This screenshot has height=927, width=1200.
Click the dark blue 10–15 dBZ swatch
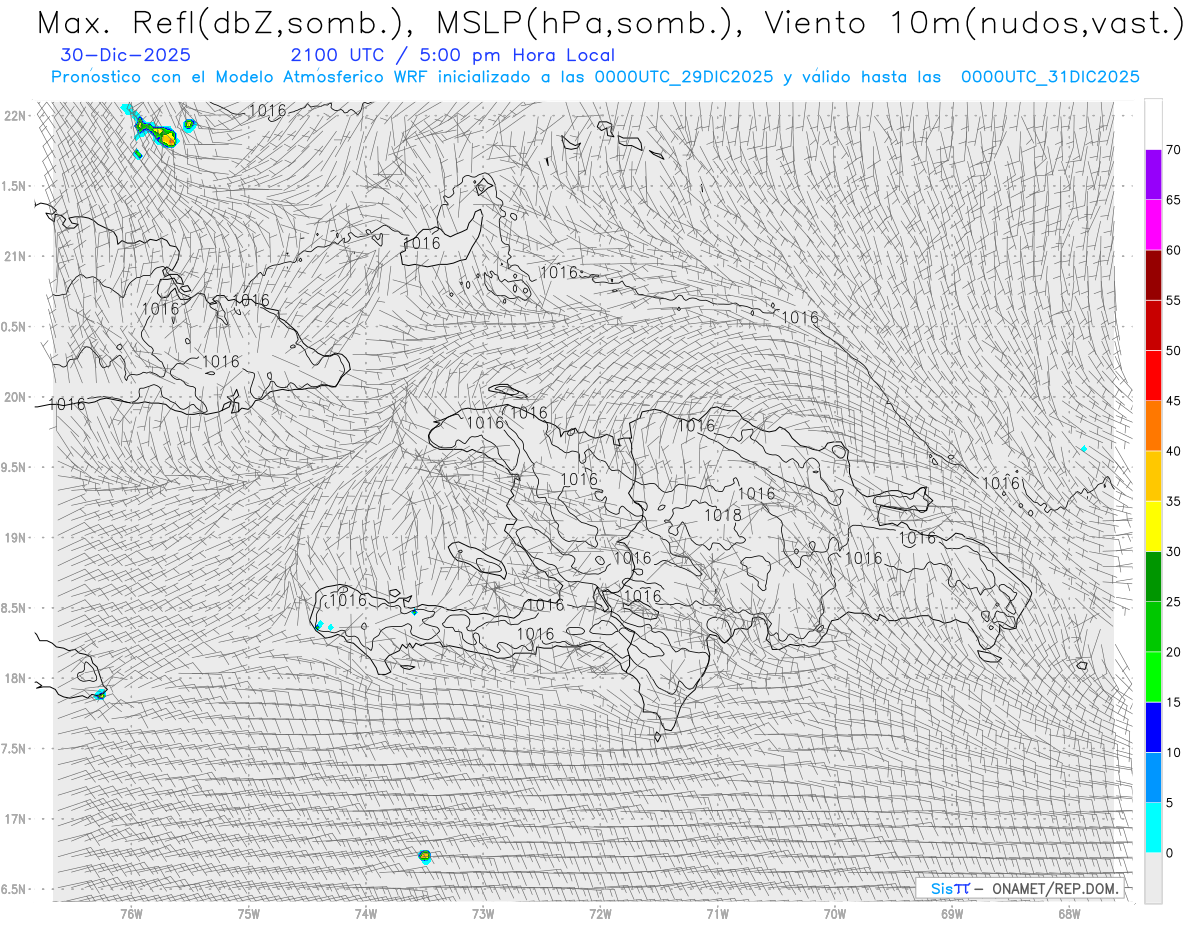(x=1153, y=727)
